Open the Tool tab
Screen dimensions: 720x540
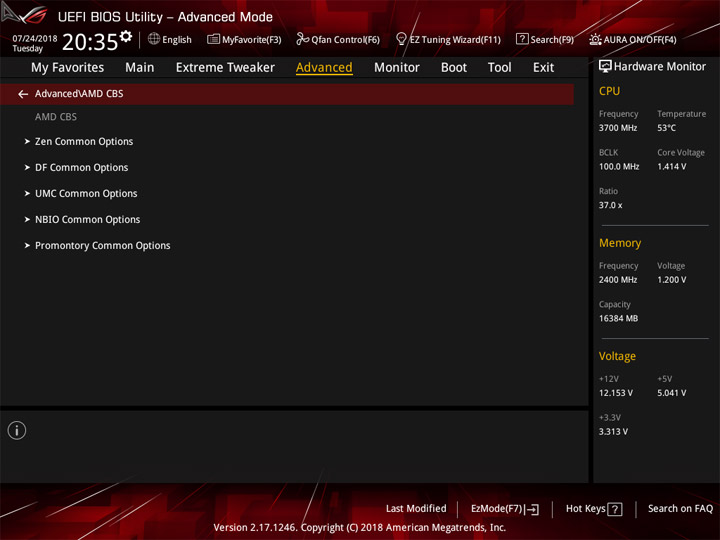click(x=500, y=68)
